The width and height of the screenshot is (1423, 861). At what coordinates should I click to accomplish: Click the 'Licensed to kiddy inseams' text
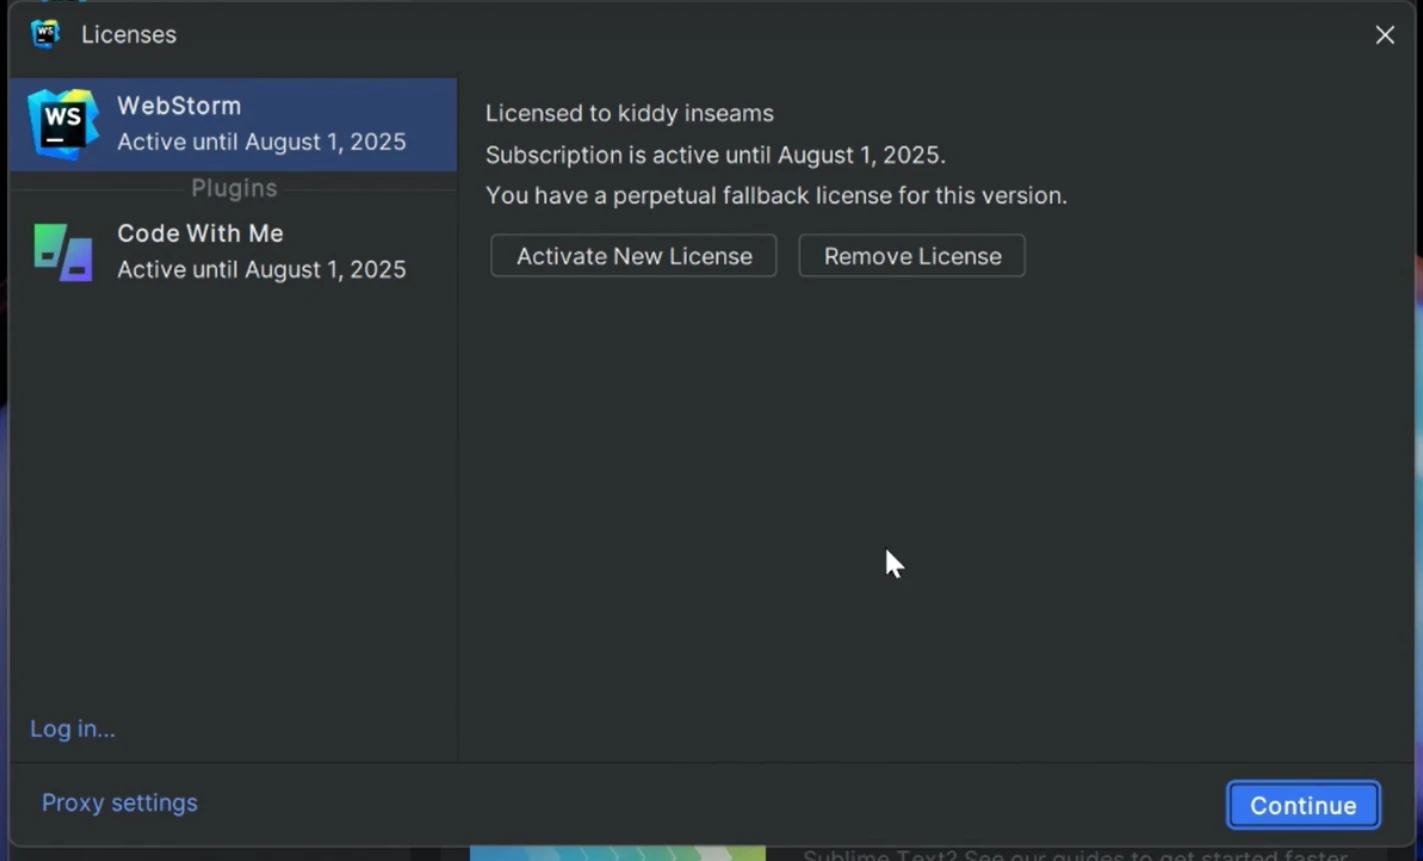click(x=630, y=113)
